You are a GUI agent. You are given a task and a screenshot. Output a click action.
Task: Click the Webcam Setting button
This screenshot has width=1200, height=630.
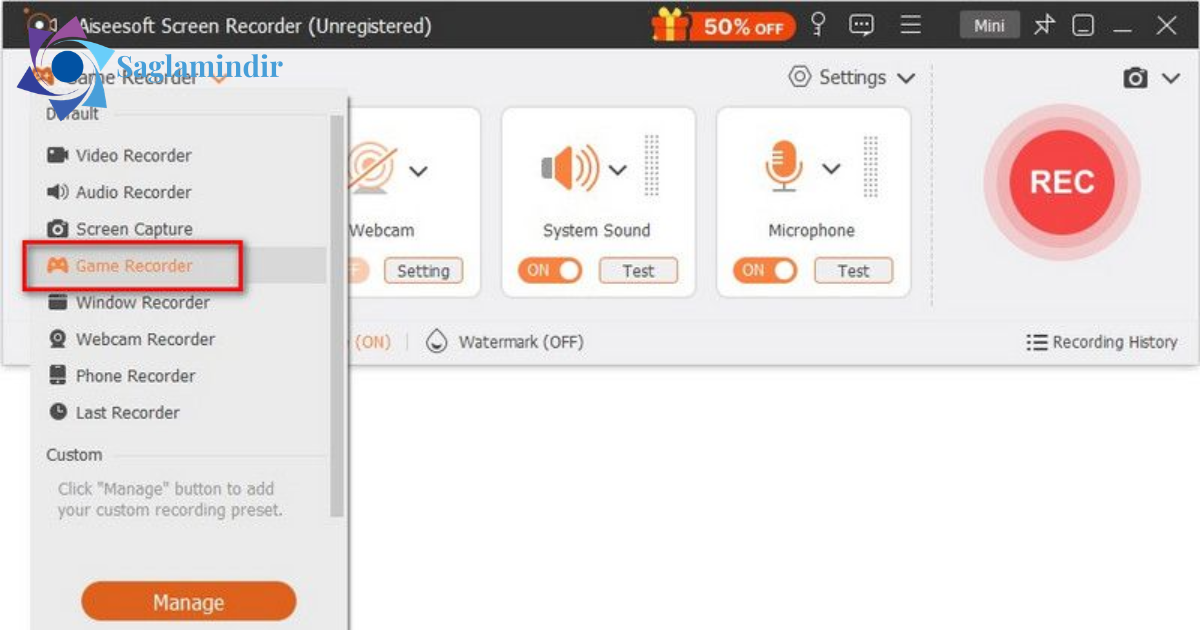click(423, 270)
